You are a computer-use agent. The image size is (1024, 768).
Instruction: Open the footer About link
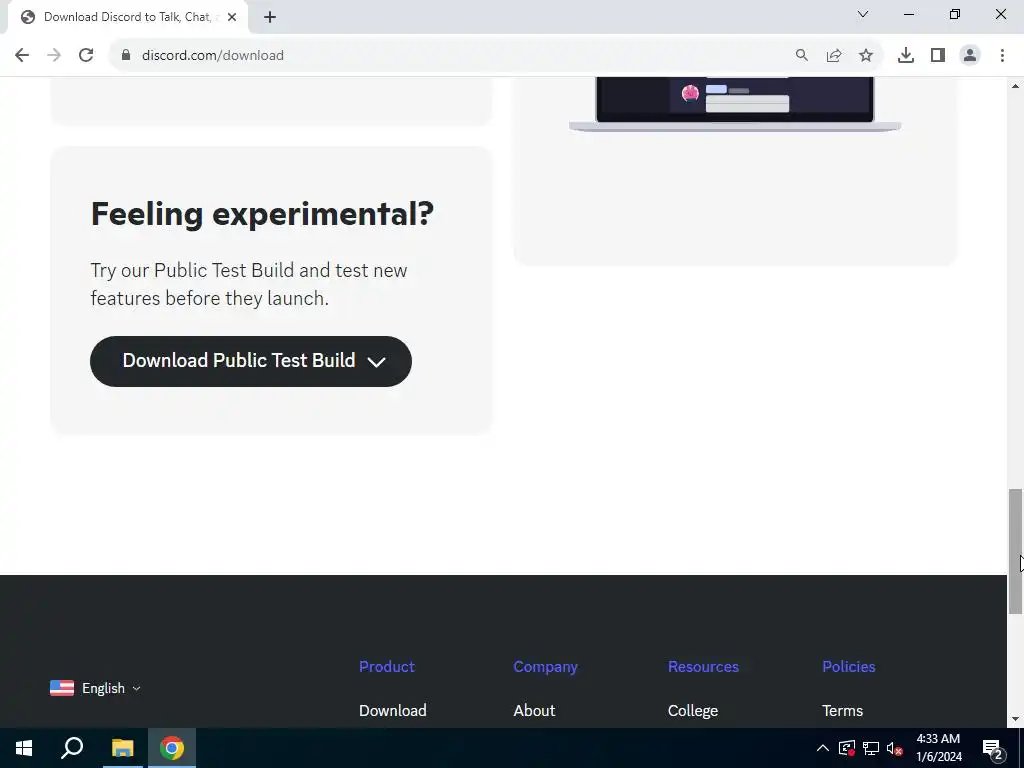pyautogui.click(x=534, y=711)
